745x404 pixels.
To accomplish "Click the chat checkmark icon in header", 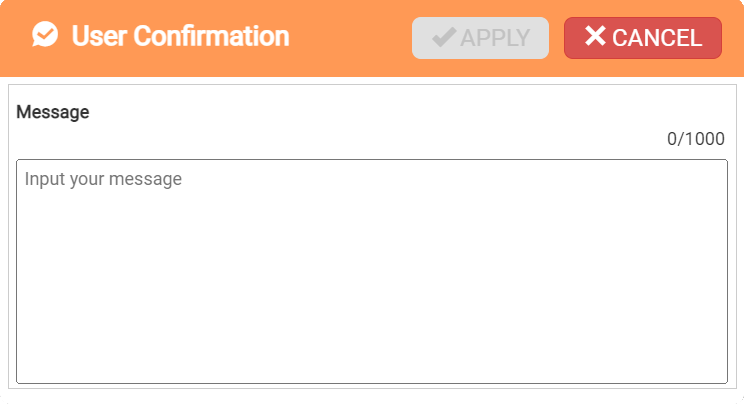I will point(45,37).
